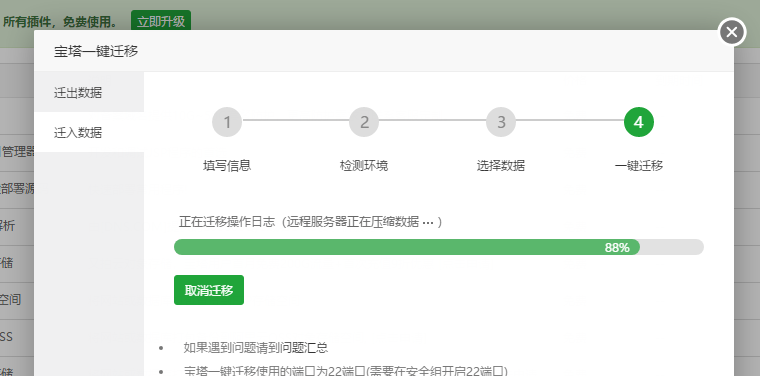Click the 一键迁移 step label
Screen dimensions: 760x376
click(x=639, y=166)
